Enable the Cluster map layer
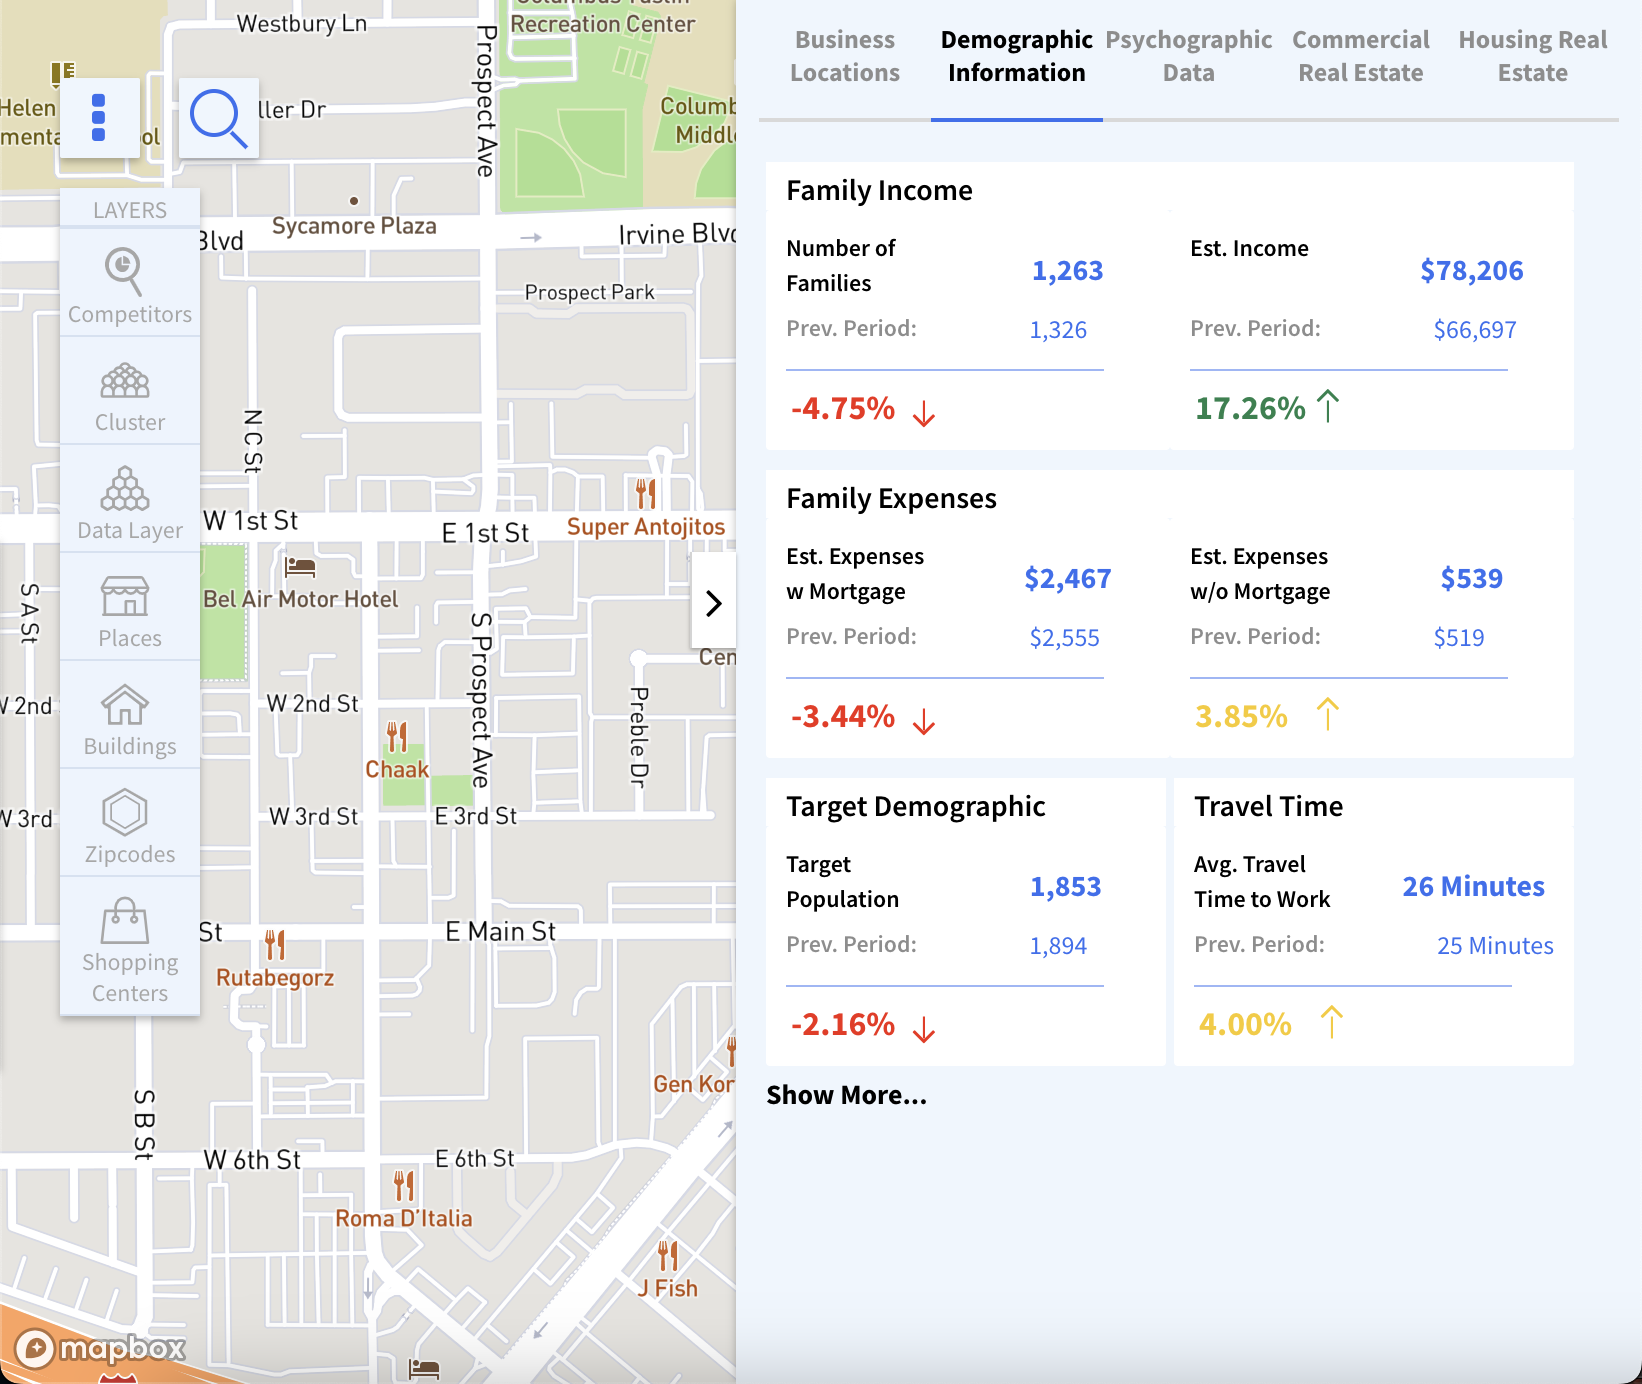Viewport: 1642px width, 1384px height. (129, 395)
